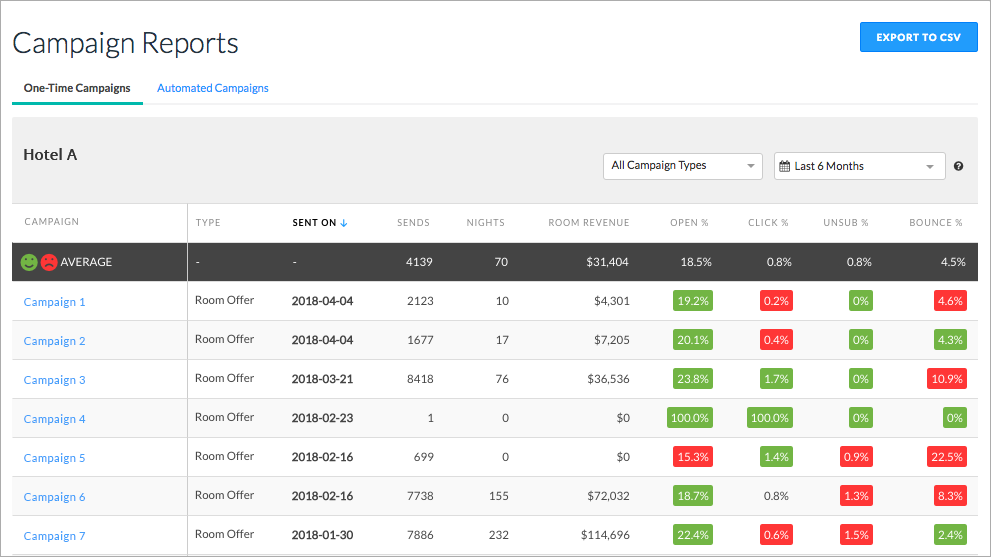Screen dimensions: 991x557
Task: Click the red 4.6% bounce badge
Action: [951, 301]
